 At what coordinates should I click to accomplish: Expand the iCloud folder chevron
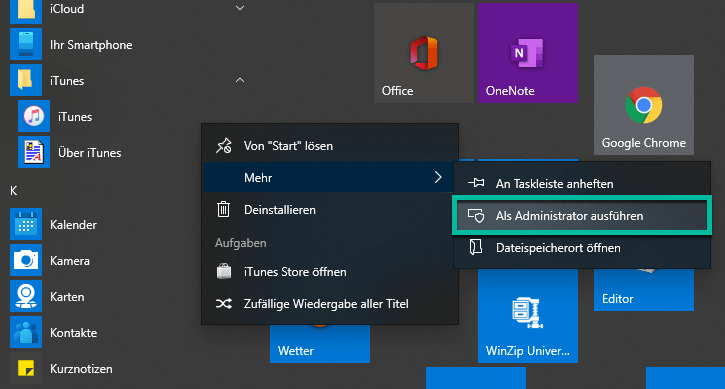240,8
